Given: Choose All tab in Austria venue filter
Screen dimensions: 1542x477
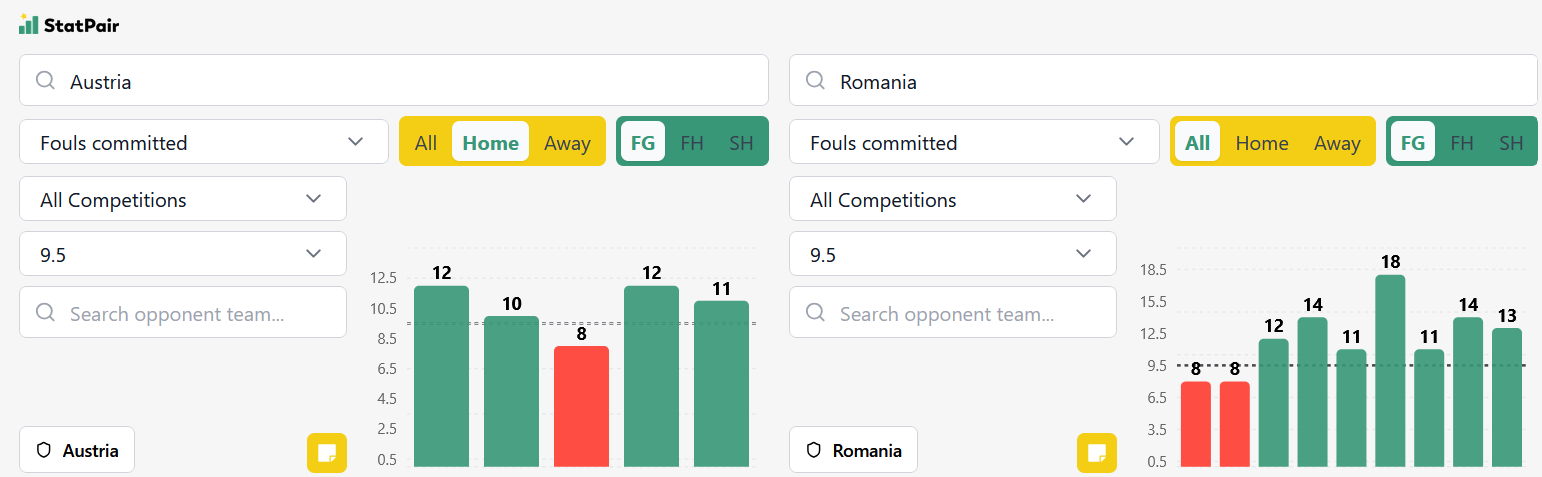Looking at the screenshot, I should 426,142.
